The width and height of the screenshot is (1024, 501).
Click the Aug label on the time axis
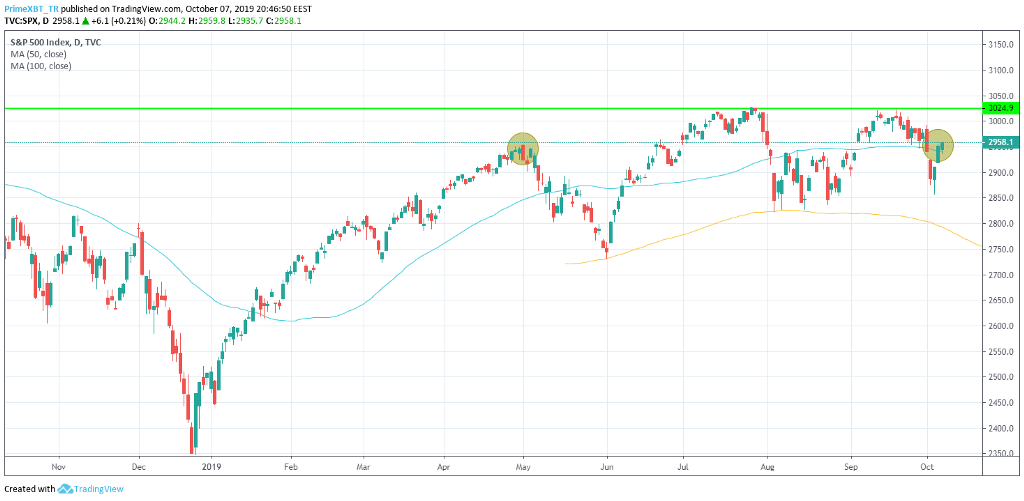tap(768, 466)
